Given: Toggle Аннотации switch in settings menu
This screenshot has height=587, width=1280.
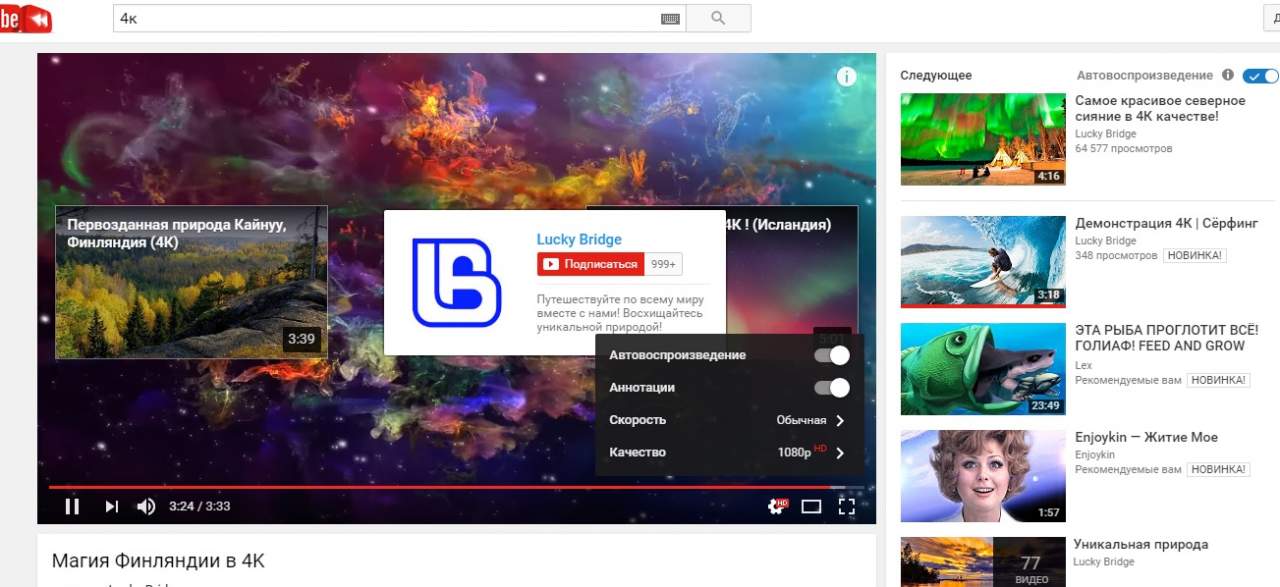Looking at the screenshot, I should (x=831, y=387).
